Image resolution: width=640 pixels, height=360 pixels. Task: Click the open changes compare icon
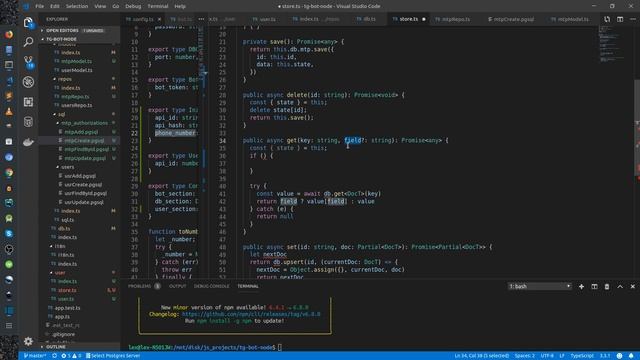click(x=607, y=19)
